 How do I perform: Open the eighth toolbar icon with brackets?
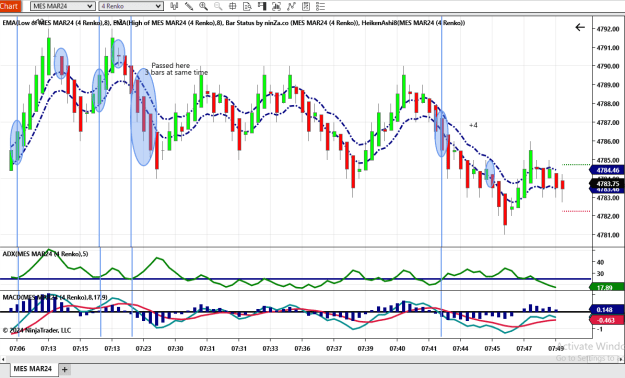tap(276, 6)
